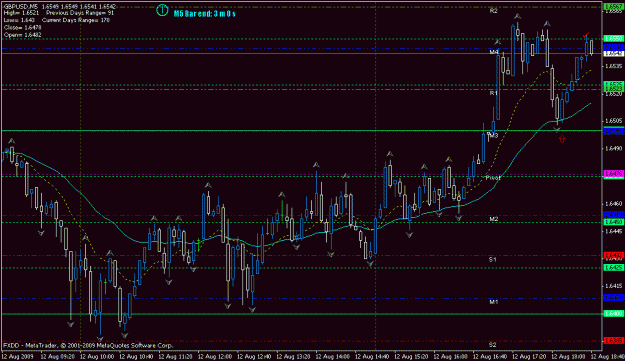Click the "Current Days Range= 170" text
The width and height of the screenshot is (625, 361).
(x=76, y=20)
